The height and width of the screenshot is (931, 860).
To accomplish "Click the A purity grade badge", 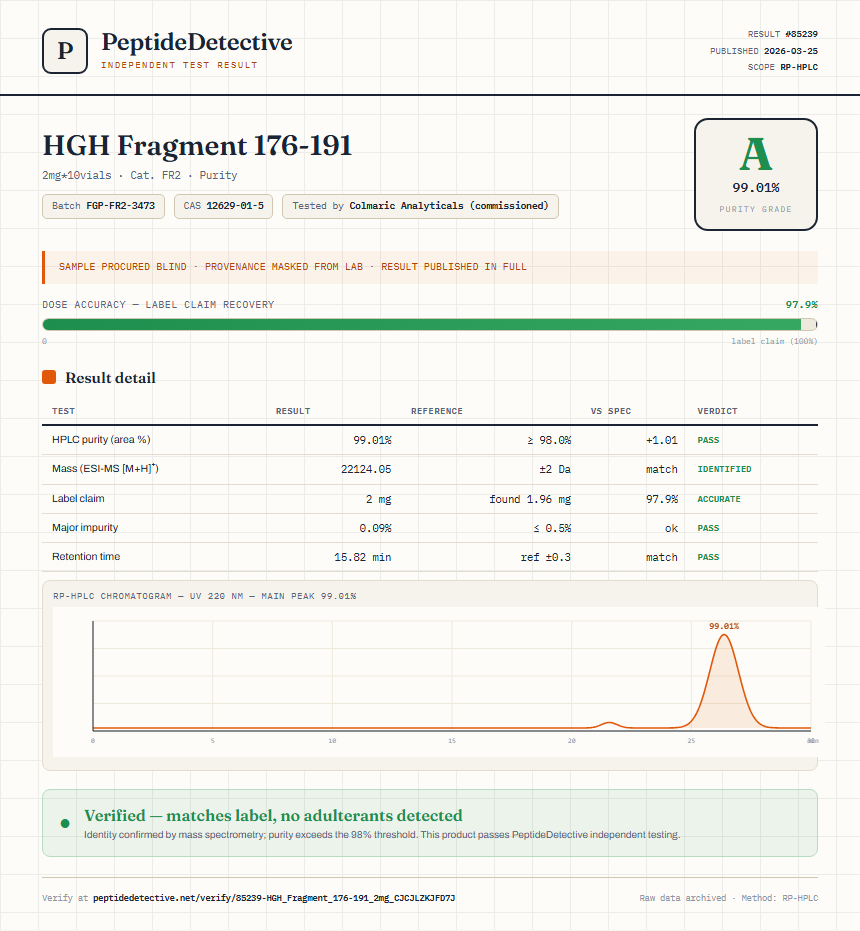I will click(755, 175).
